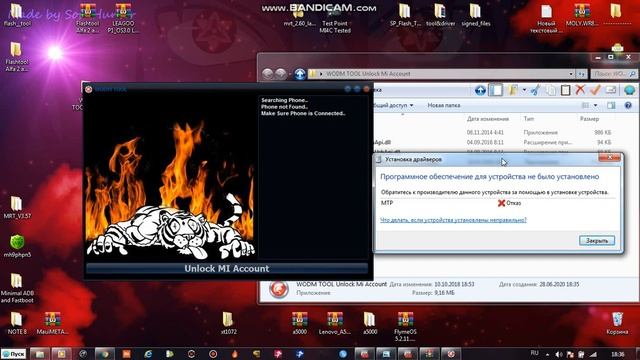640x360 pixels.
Task: Sort by Дата изменения column header
Action: (488, 119)
